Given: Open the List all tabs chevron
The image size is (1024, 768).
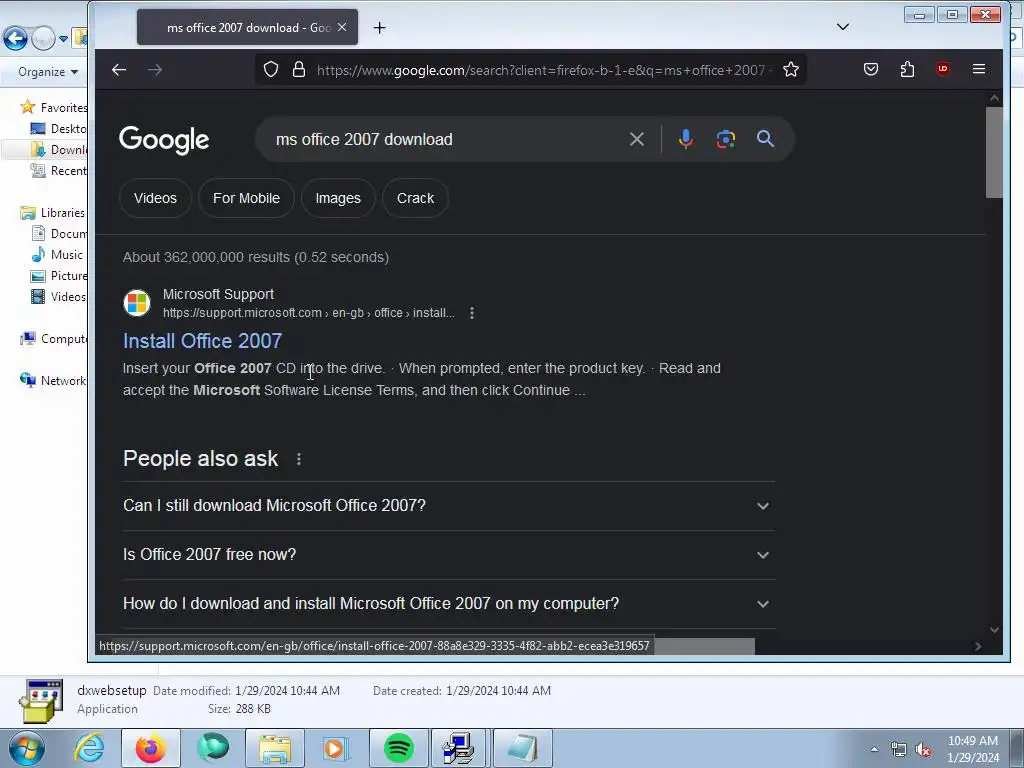Looking at the screenshot, I should tap(843, 27).
